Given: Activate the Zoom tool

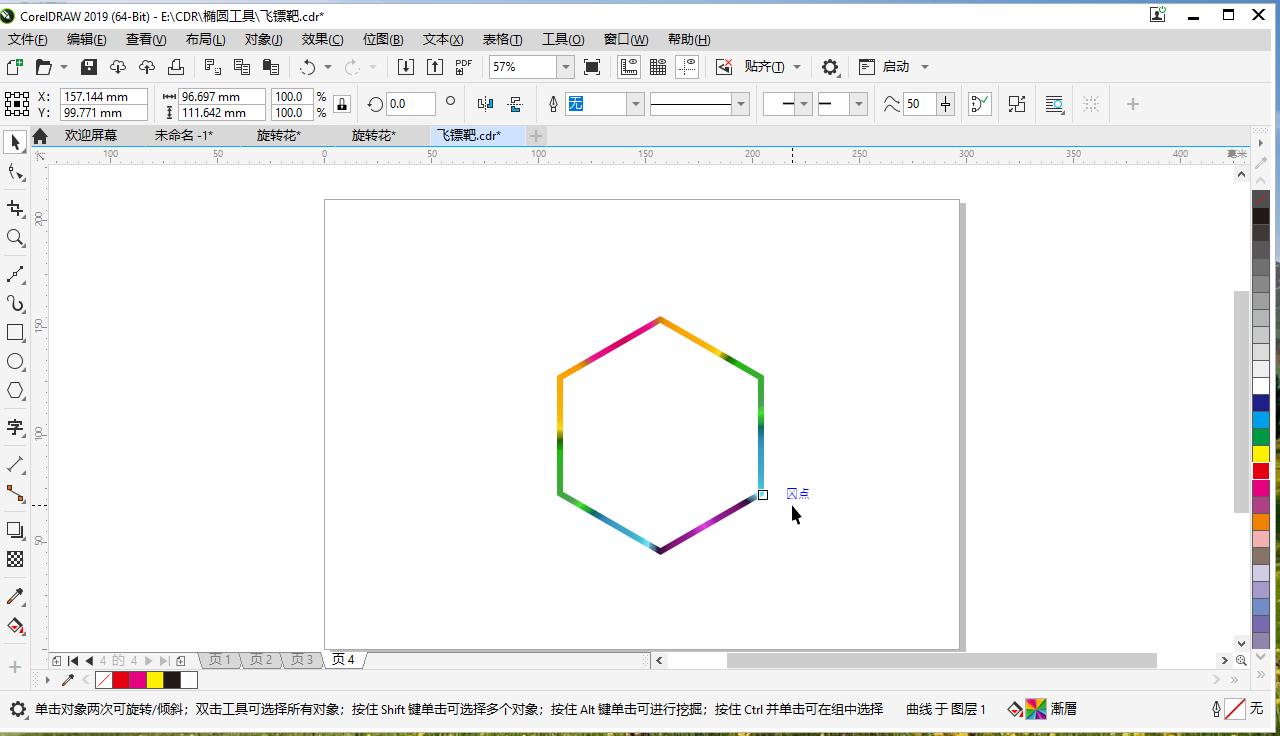Looking at the screenshot, I should tap(14, 238).
